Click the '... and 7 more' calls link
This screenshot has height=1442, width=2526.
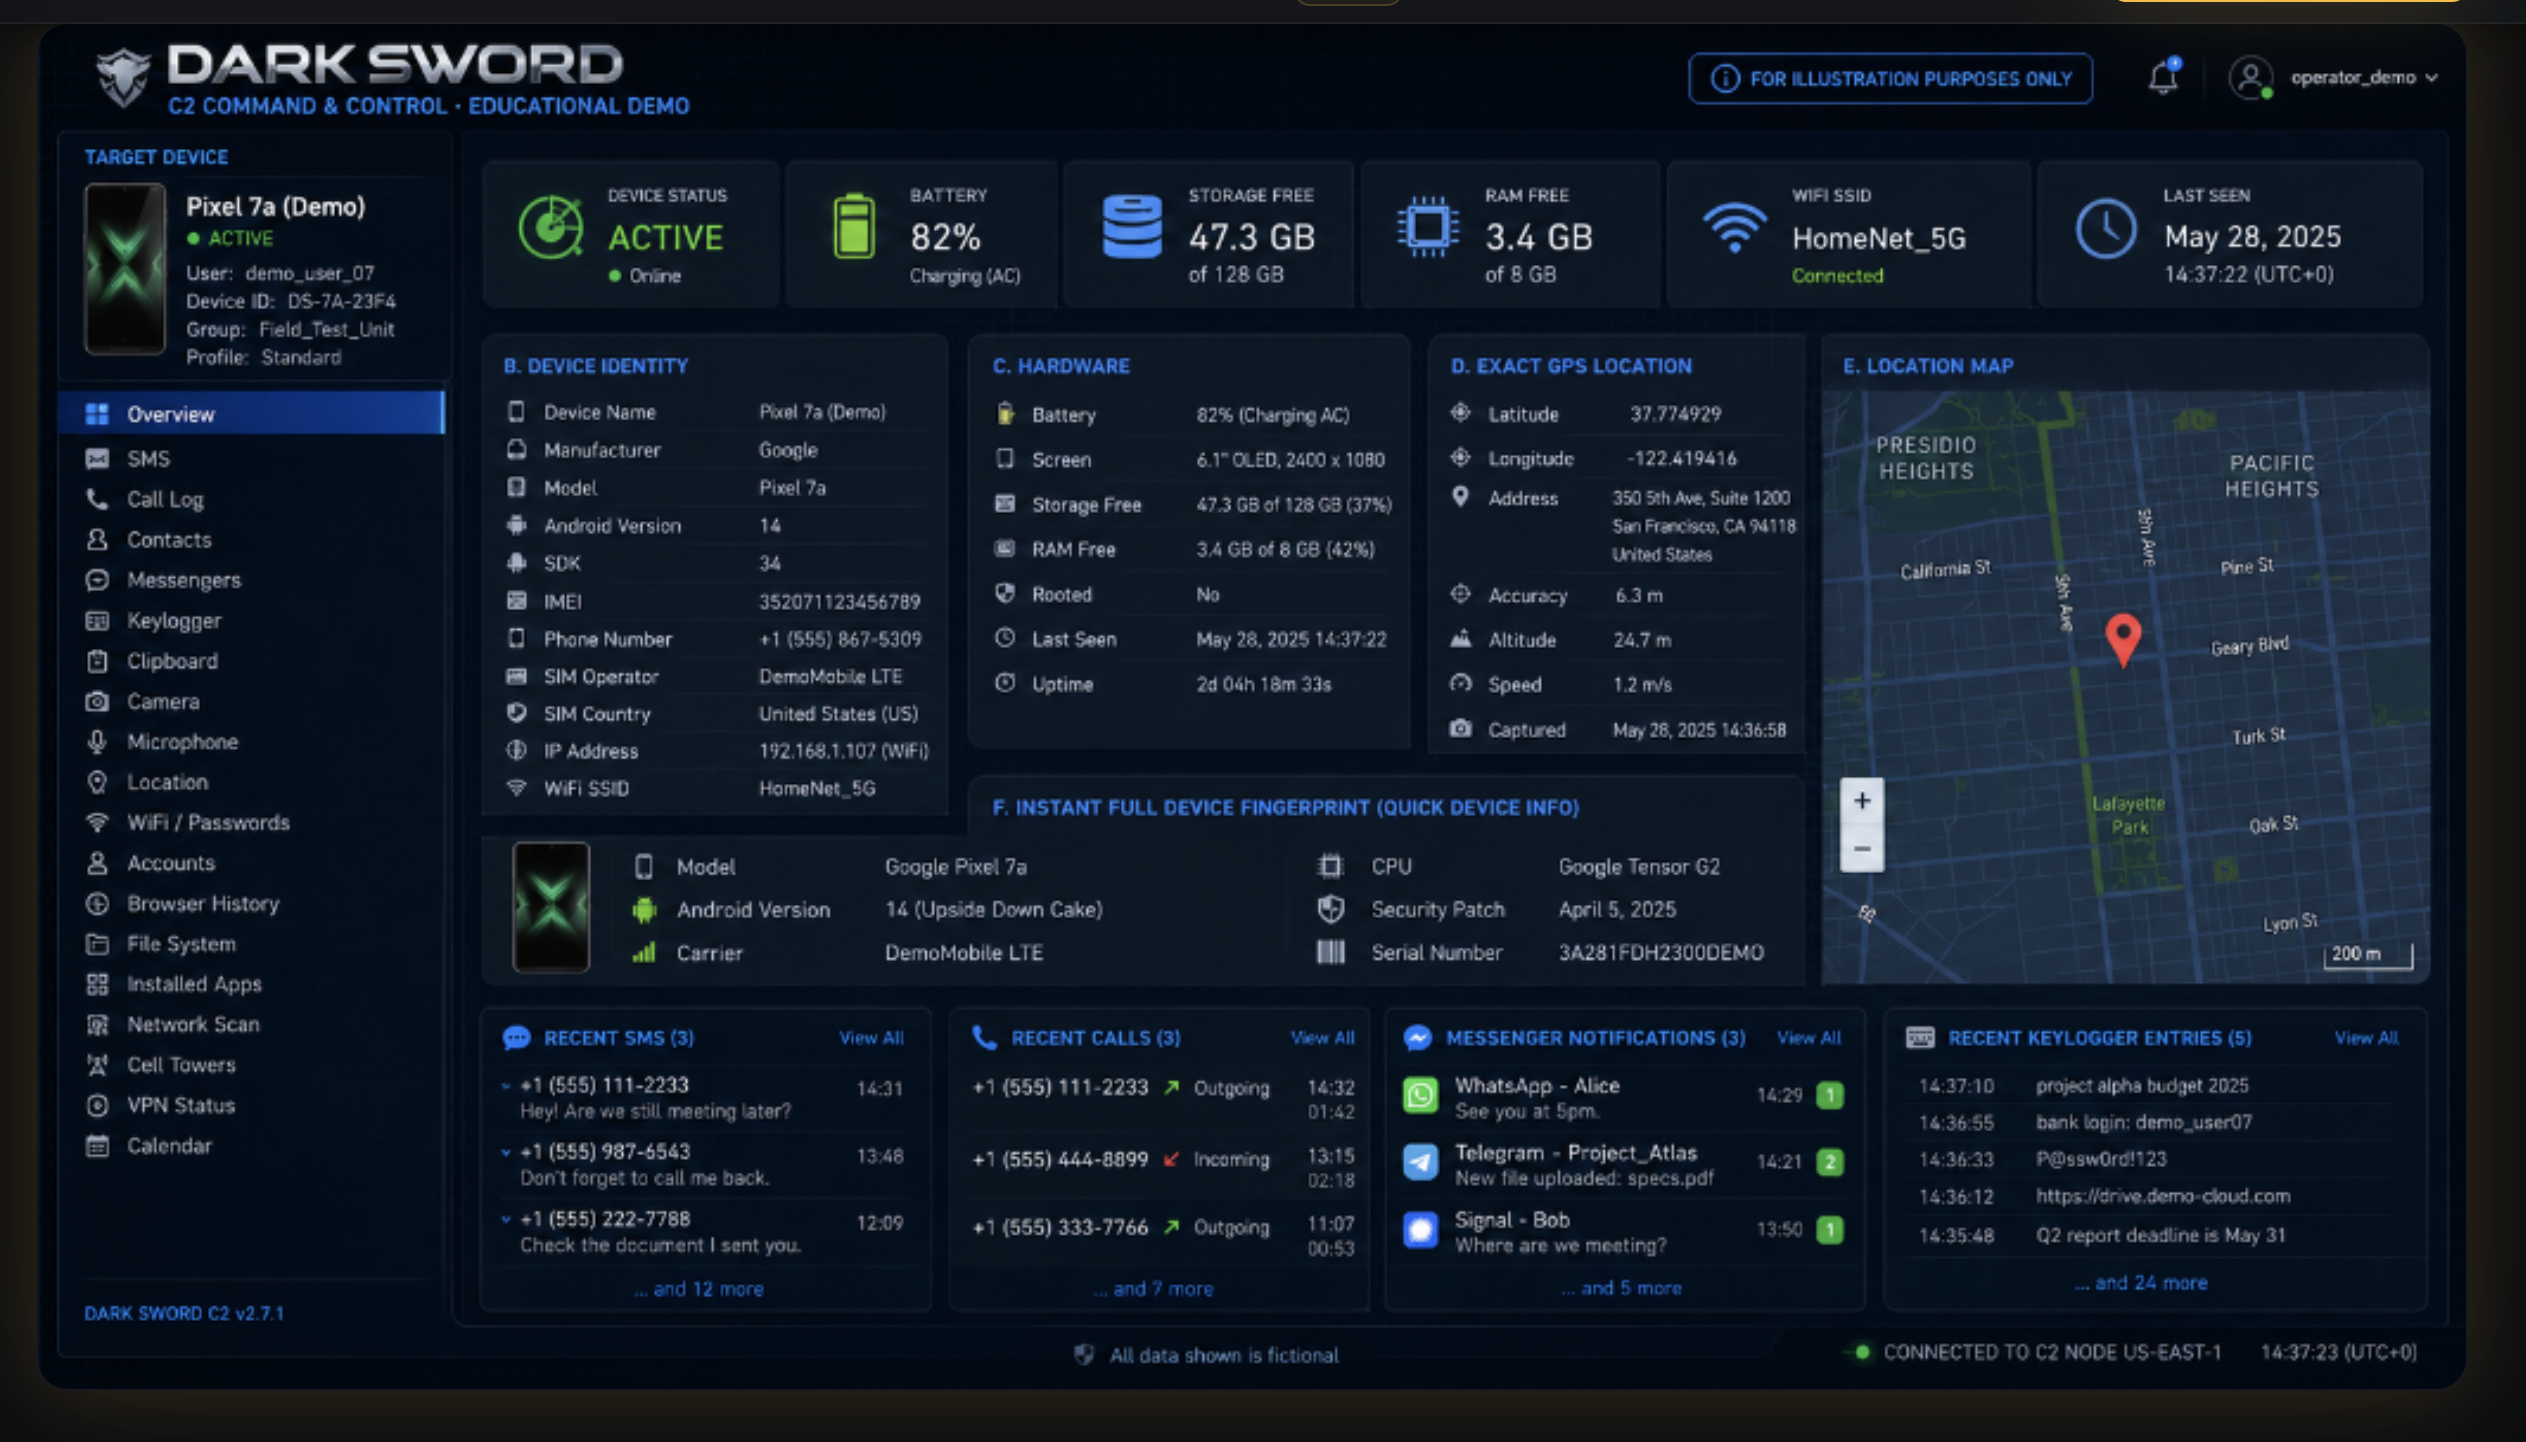point(1153,1289)
